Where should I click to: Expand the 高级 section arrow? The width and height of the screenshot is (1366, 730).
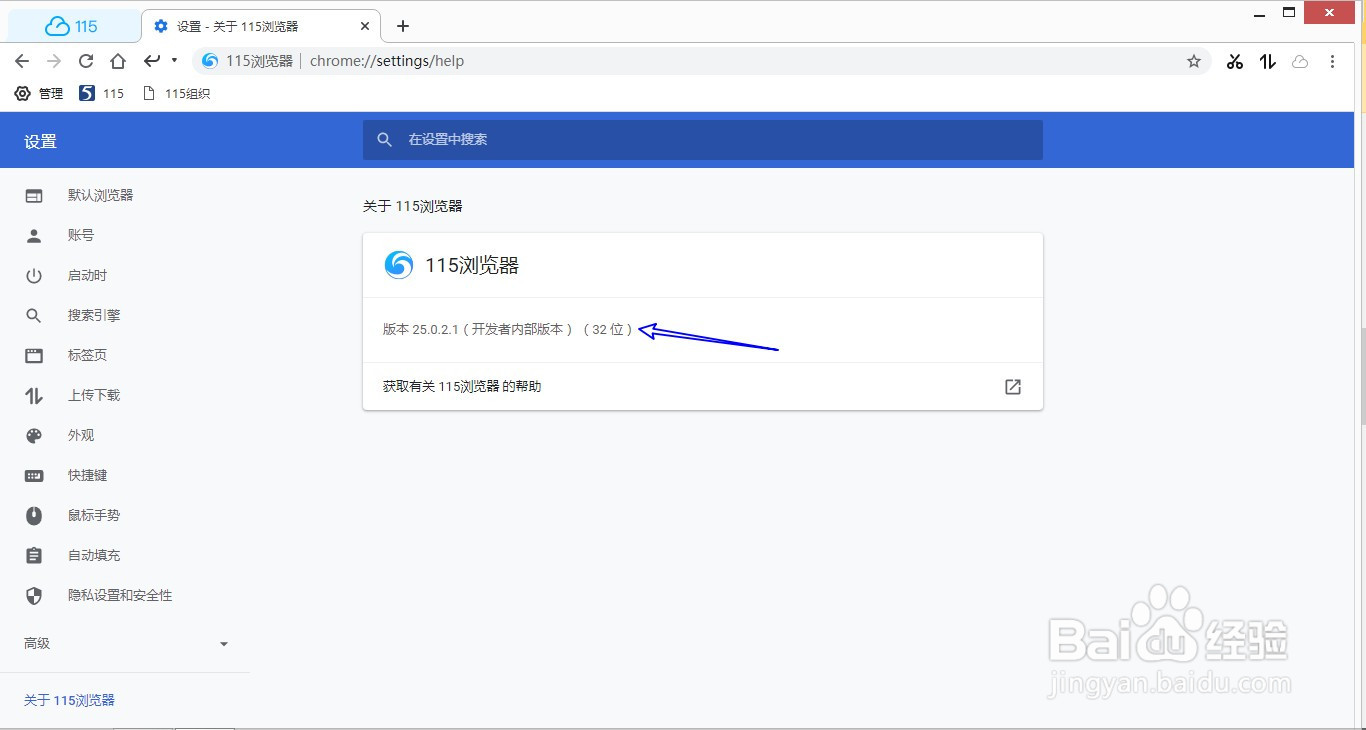tap(224, 644)
